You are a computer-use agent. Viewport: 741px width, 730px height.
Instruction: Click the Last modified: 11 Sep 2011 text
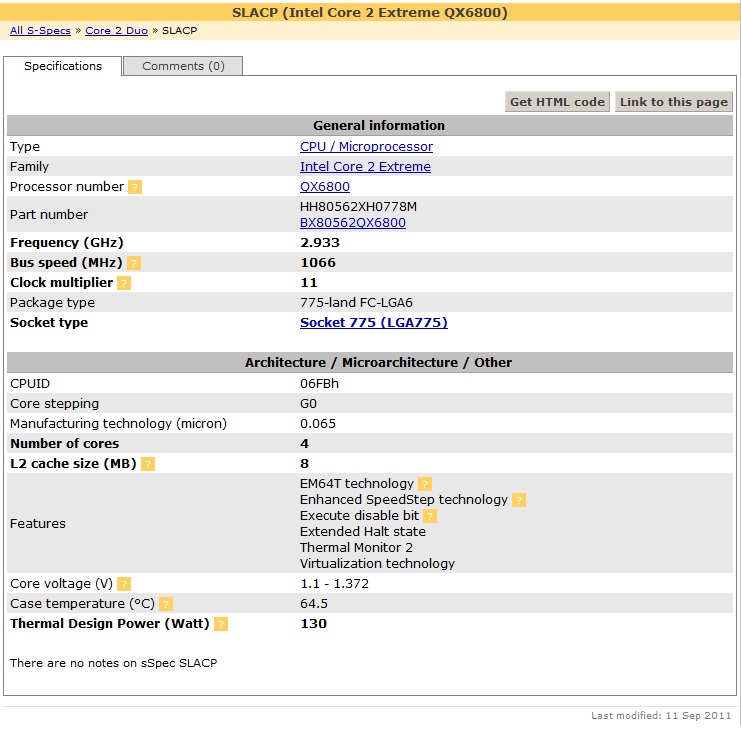(661, 715)
